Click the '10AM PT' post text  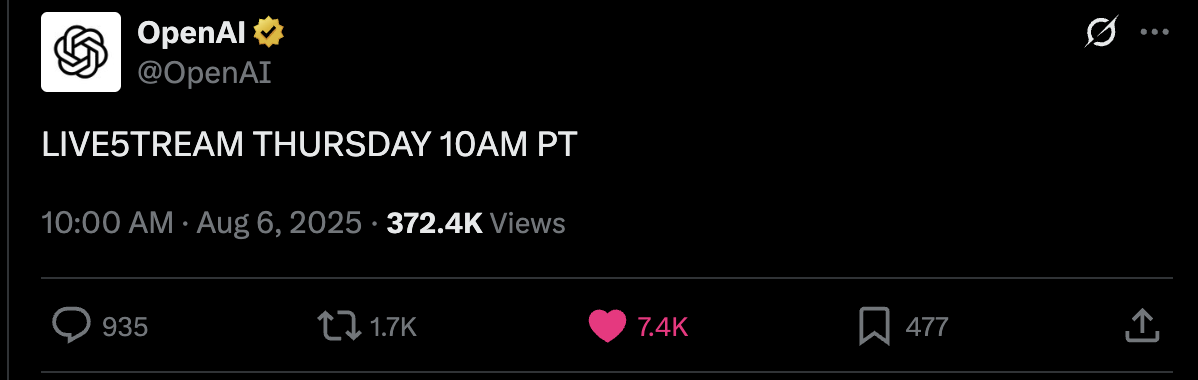(x=507, y=145)
